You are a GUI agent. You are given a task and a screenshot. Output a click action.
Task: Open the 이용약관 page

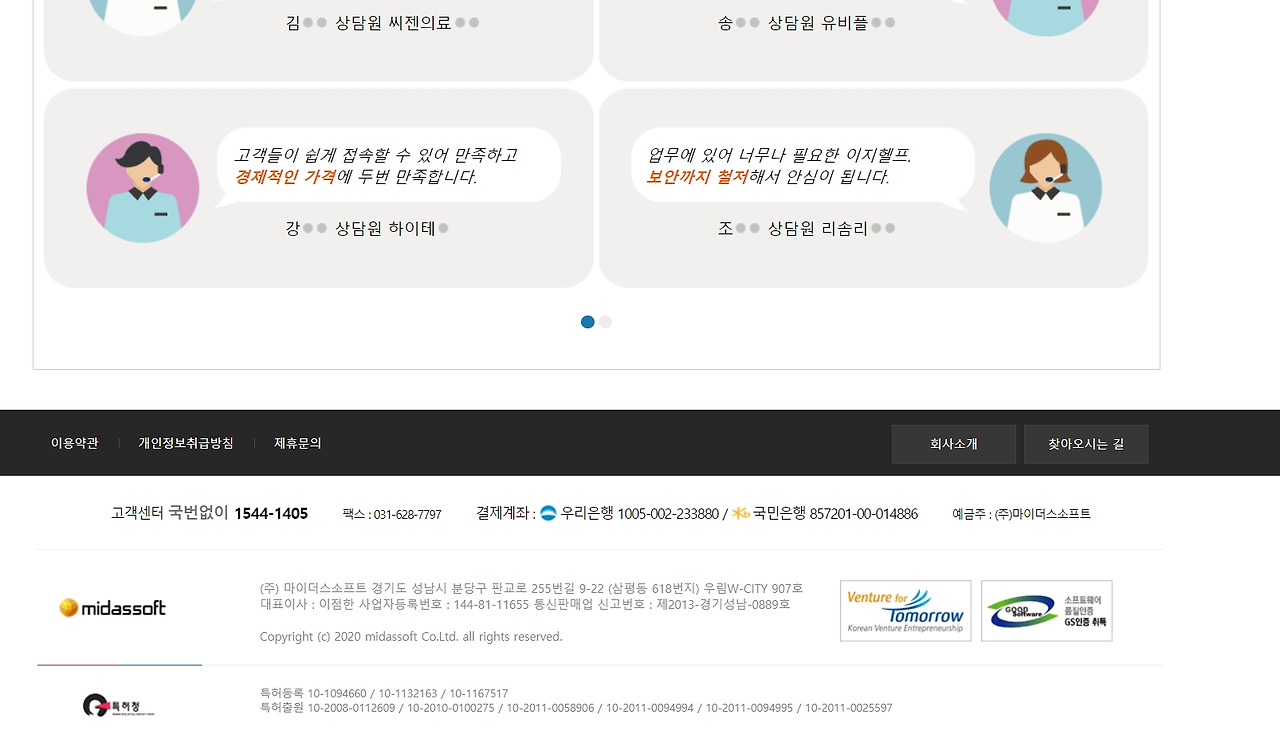[73, 443]
